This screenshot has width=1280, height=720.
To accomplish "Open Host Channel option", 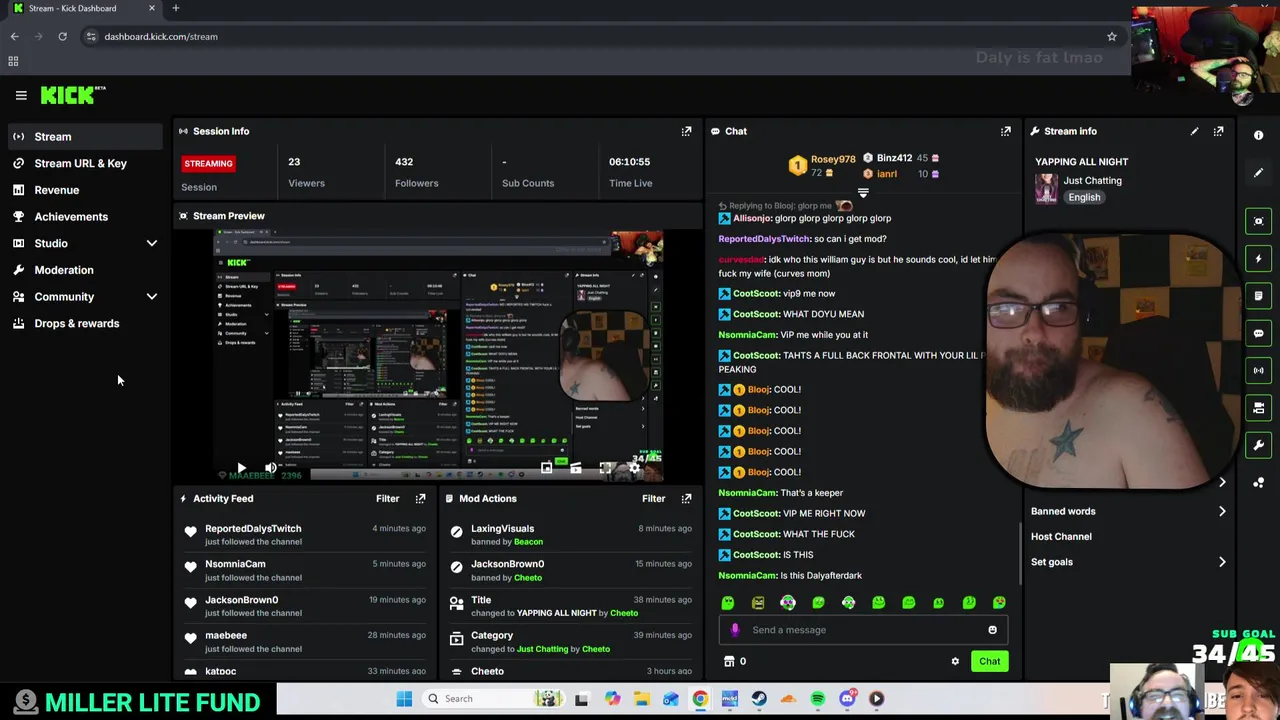I will coord(1061,536).
